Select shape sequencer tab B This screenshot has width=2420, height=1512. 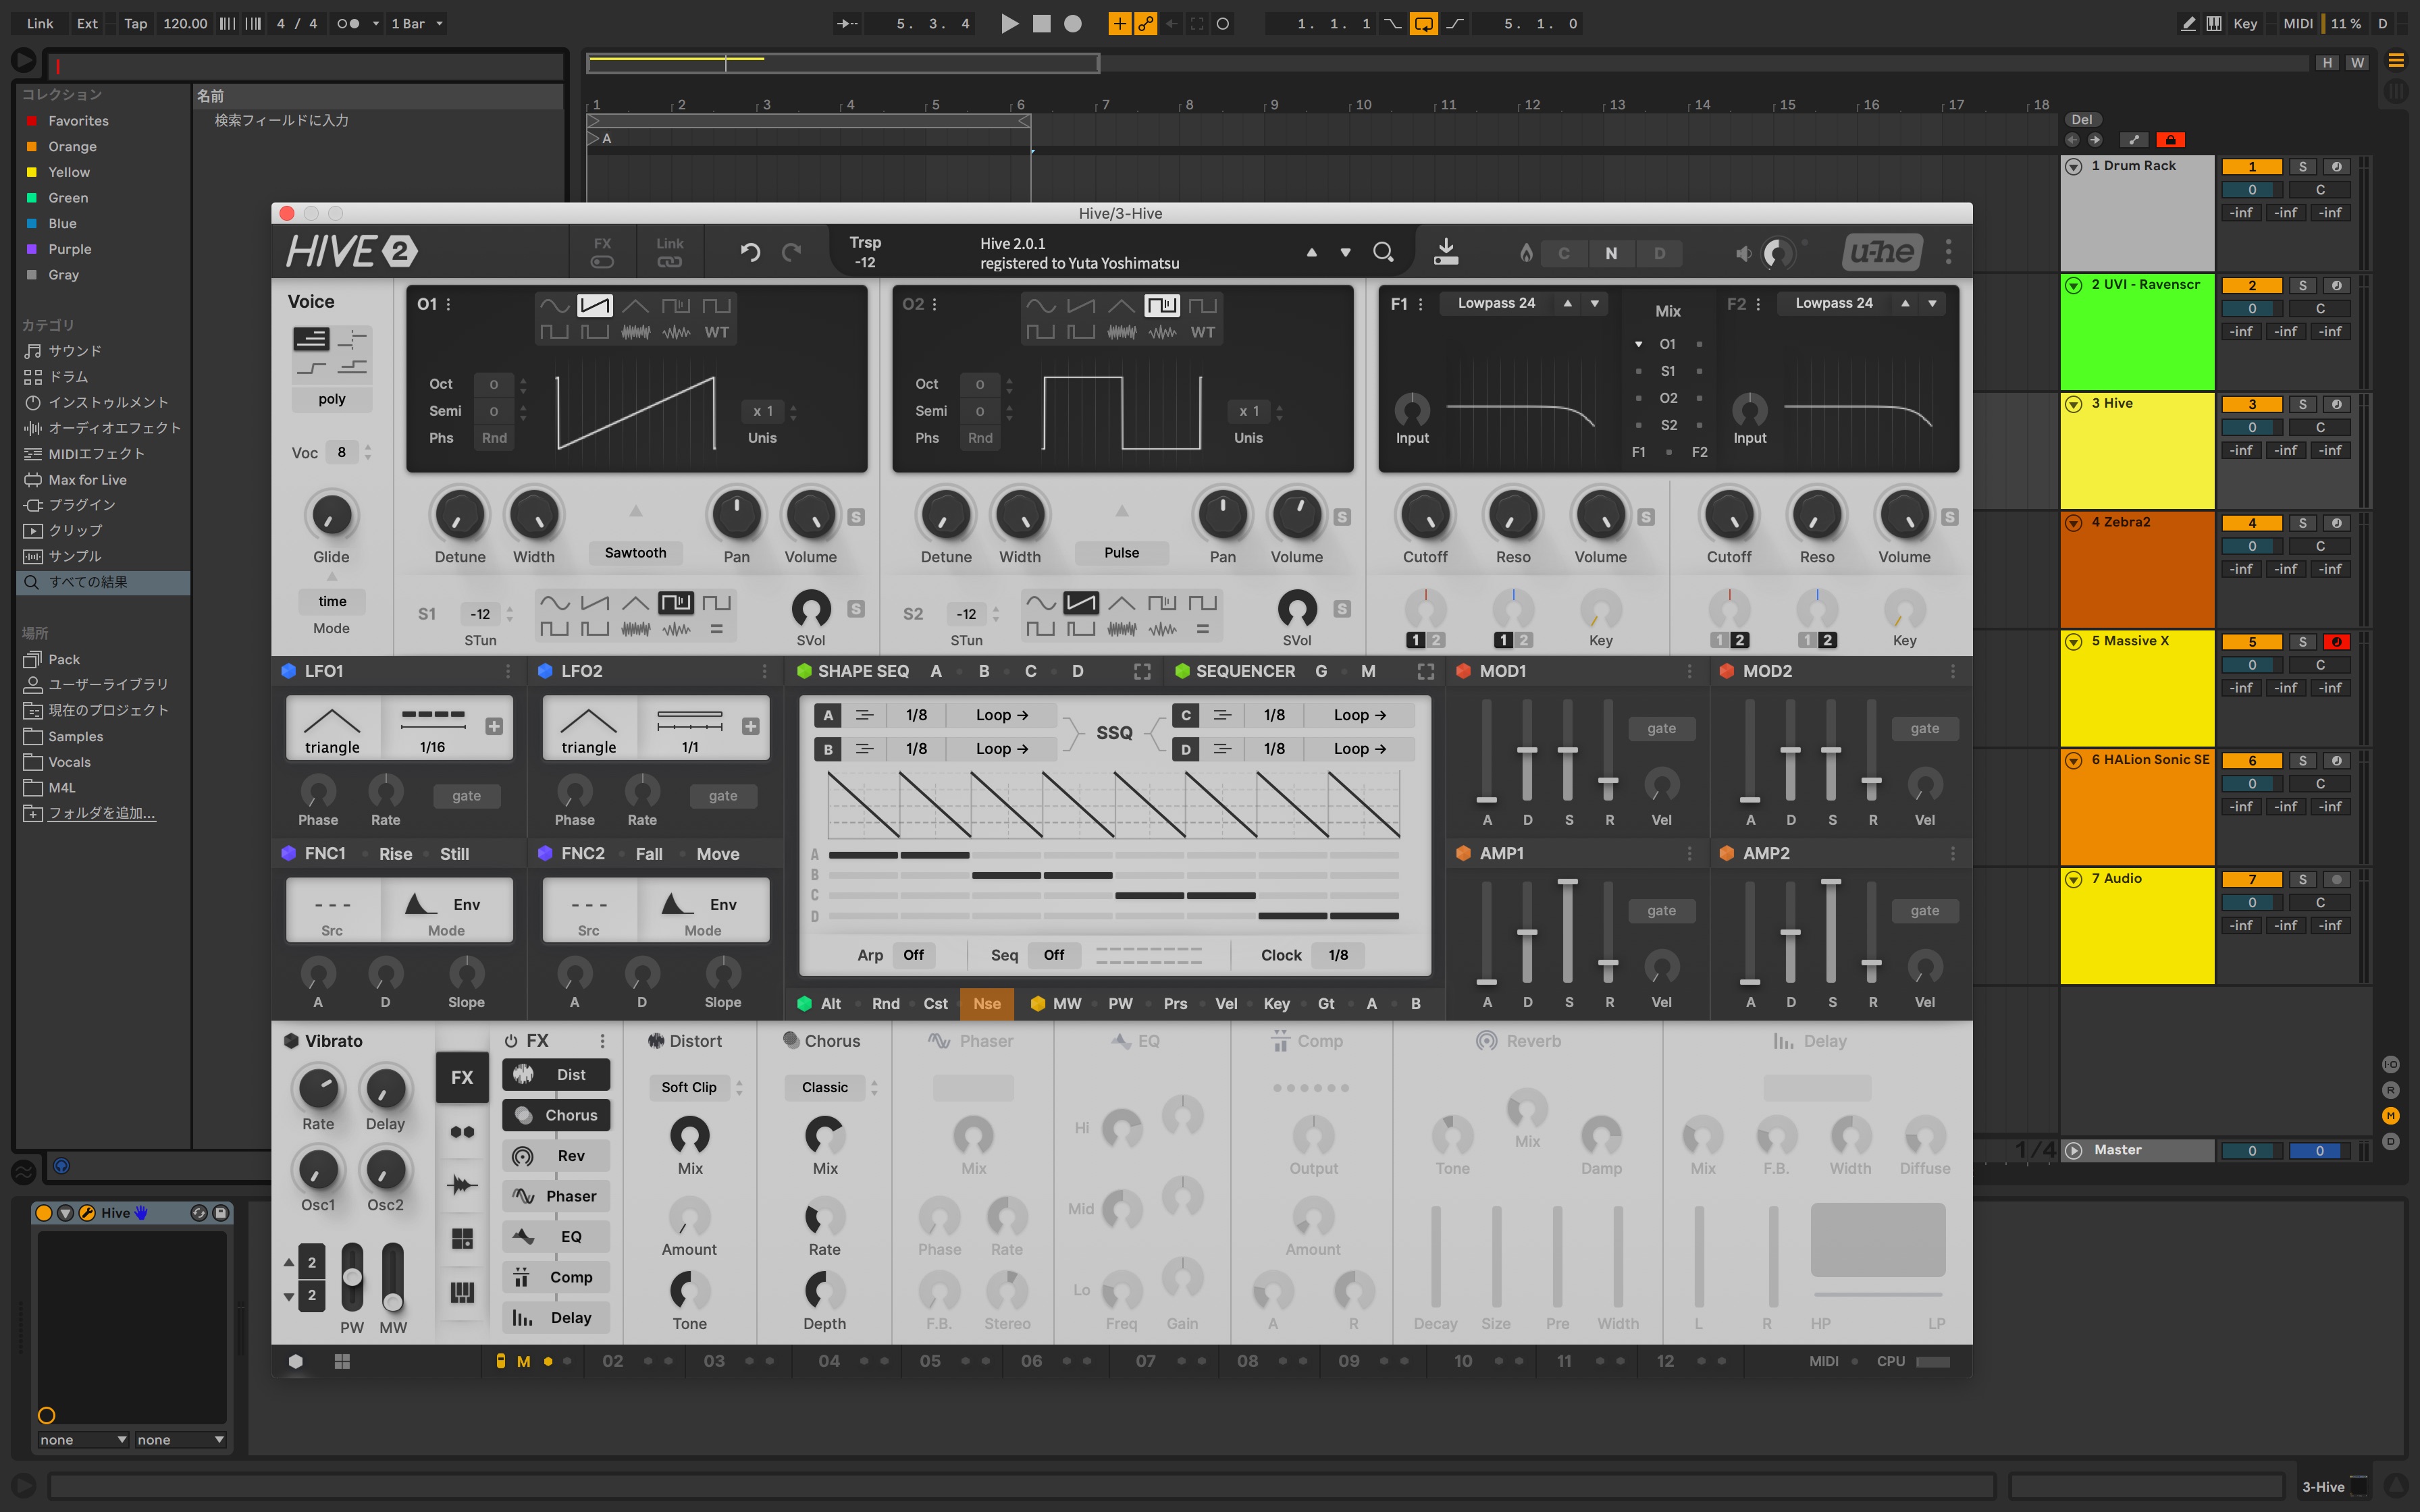pyautogui.click(x=984, y=672)
